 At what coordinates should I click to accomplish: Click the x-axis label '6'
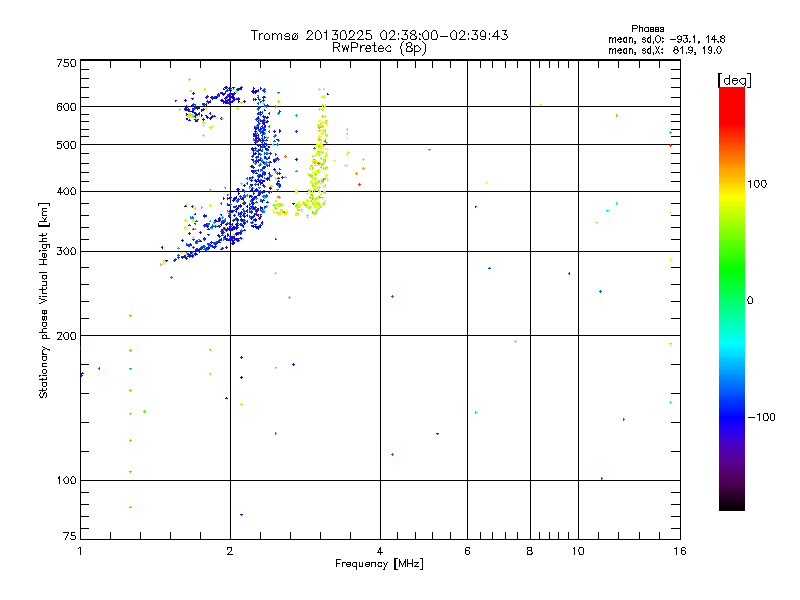467,551
